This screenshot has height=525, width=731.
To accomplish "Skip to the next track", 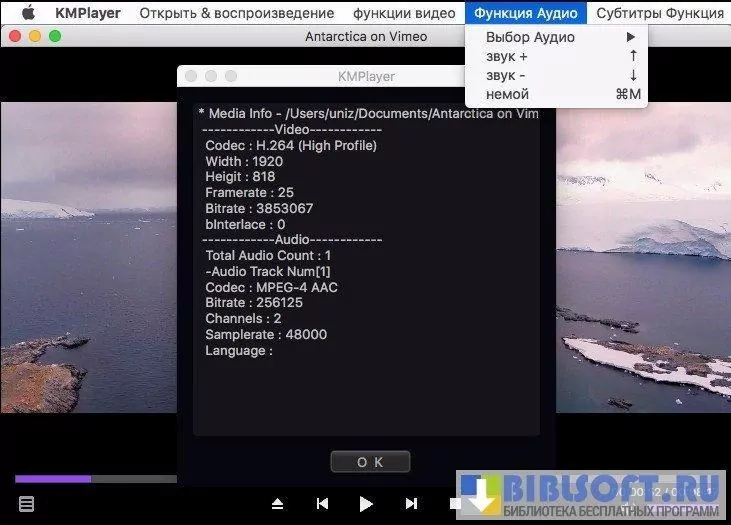I will [411, 504].
